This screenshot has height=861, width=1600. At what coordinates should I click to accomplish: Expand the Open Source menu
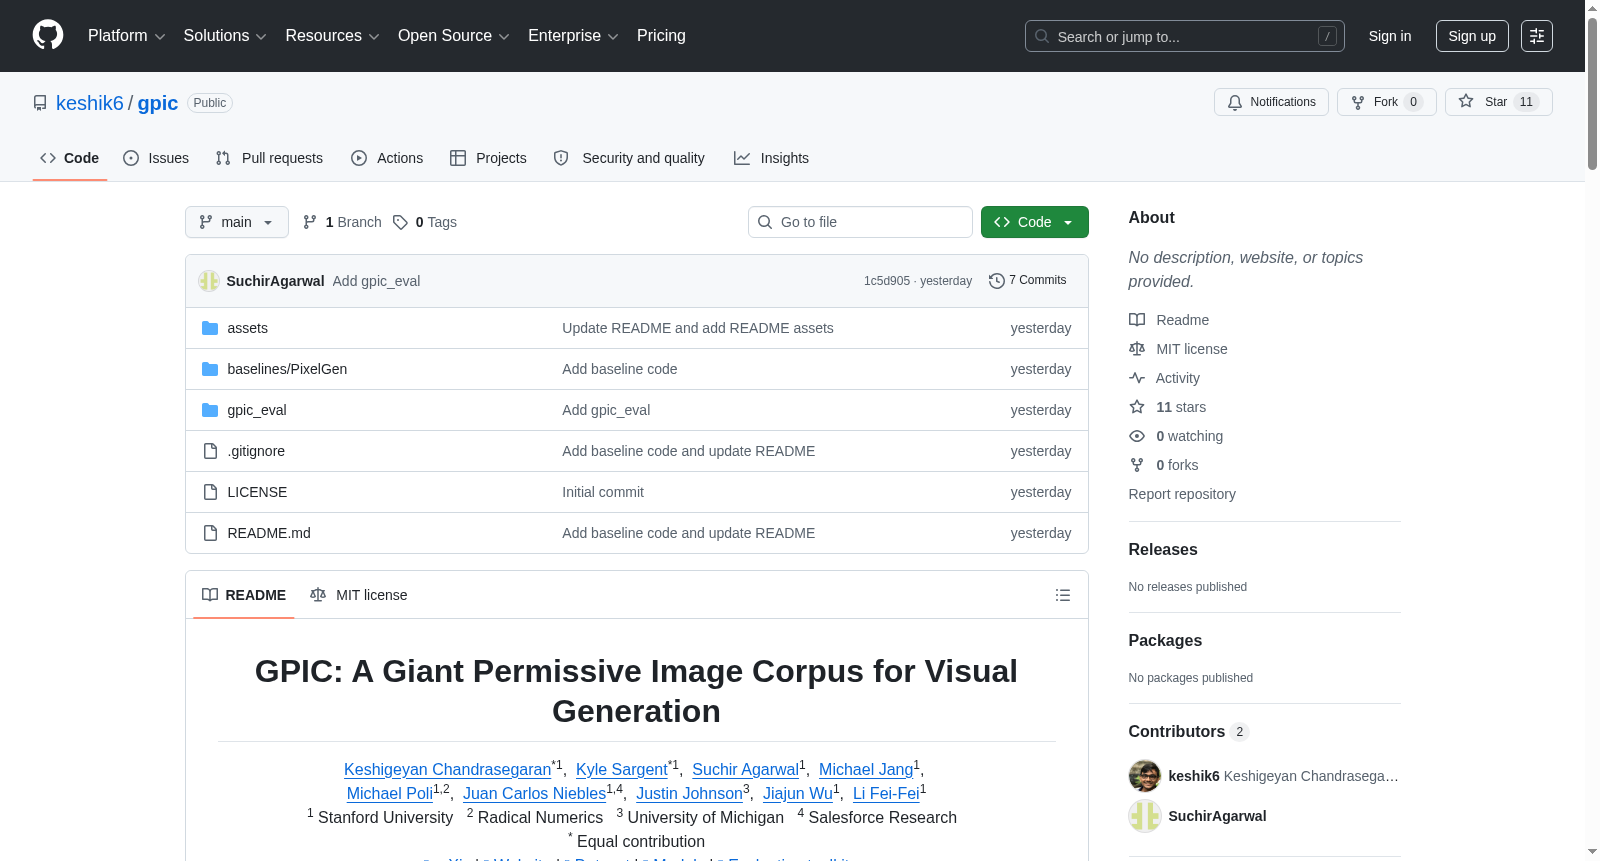point(454,36)
